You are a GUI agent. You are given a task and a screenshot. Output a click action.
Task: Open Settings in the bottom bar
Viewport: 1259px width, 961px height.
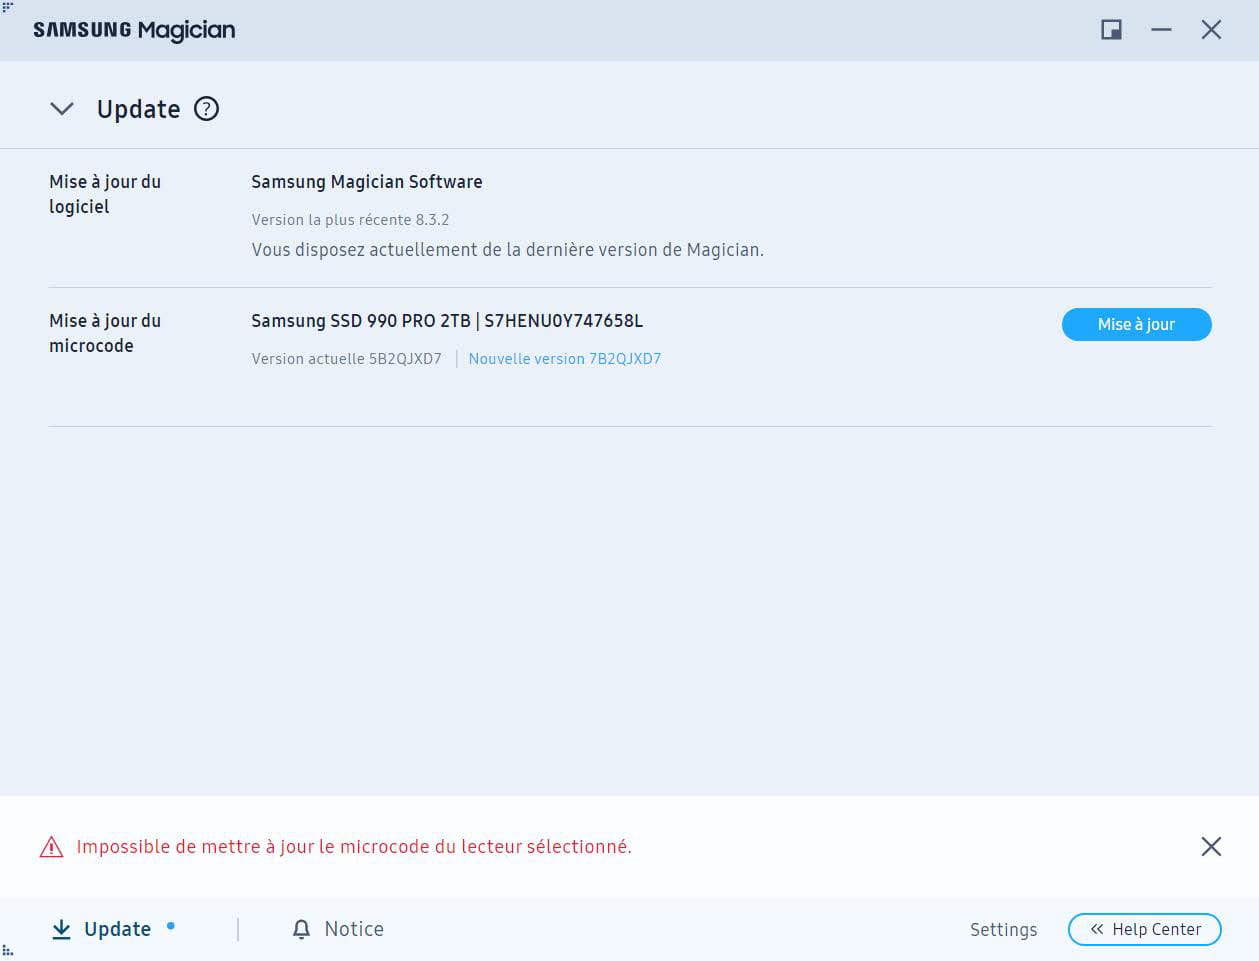click(x=1003, y=930)
